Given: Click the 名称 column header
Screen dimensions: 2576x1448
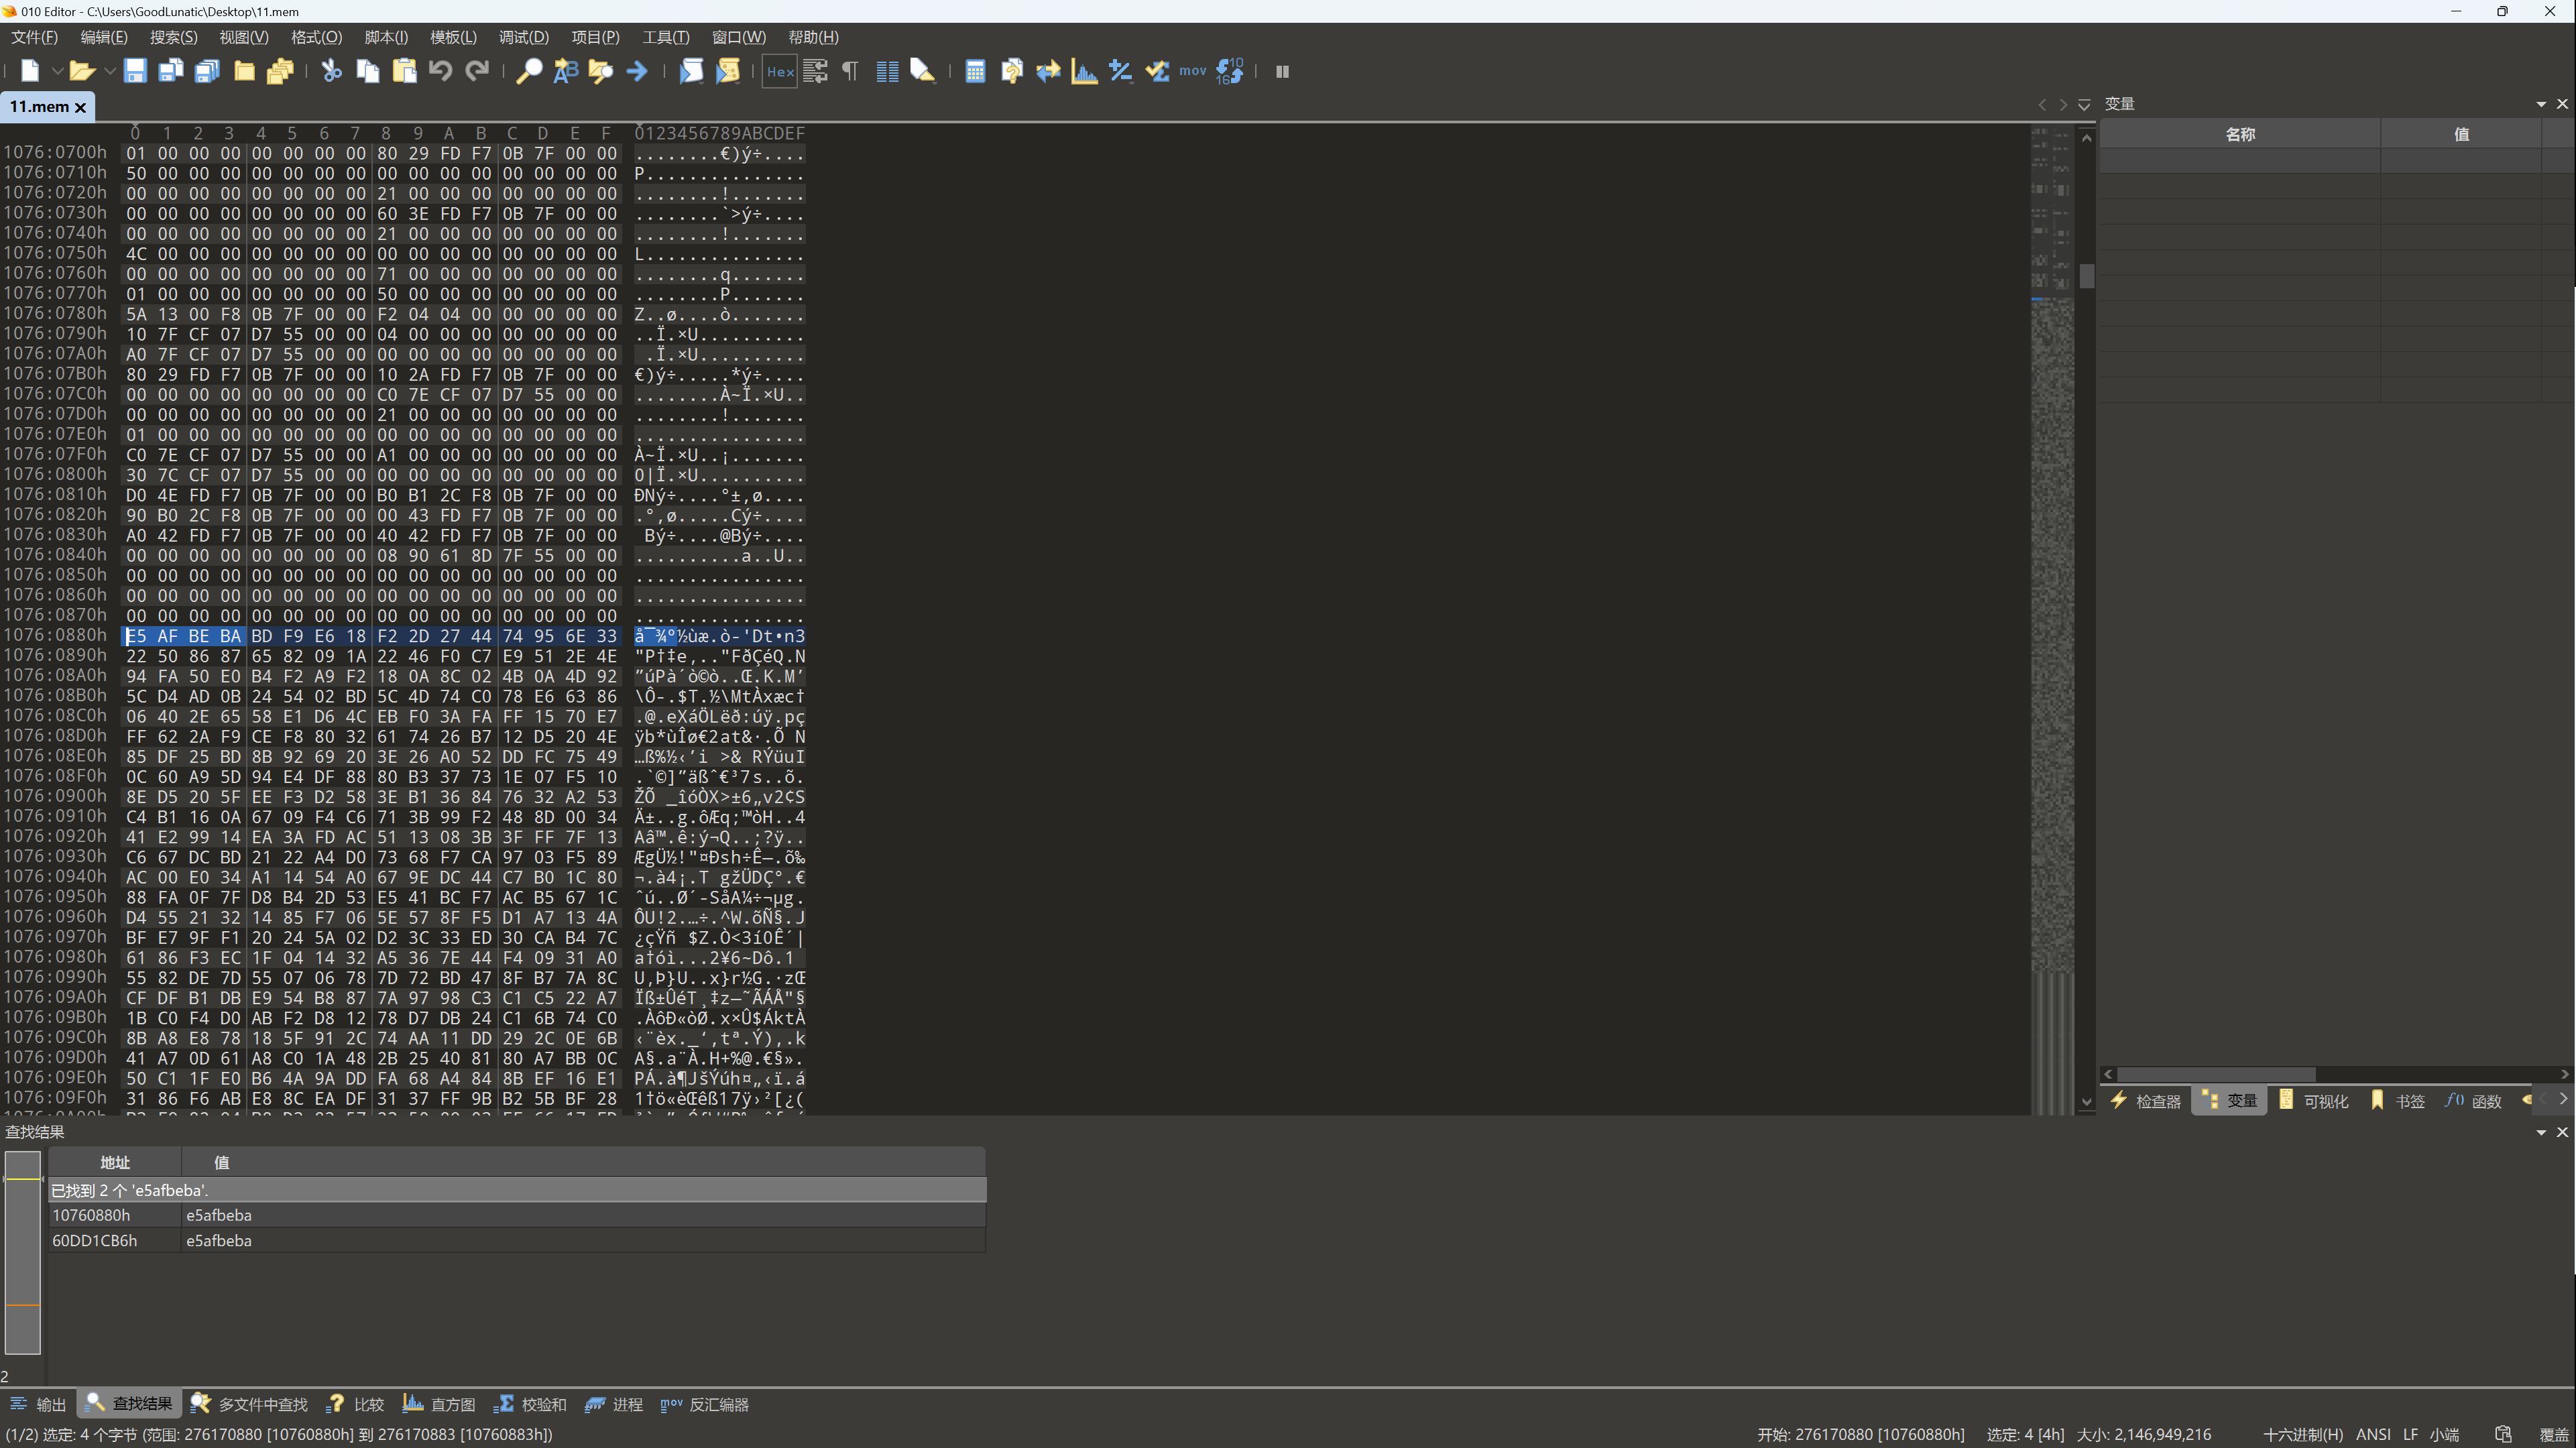Looking at the screenshot, I should tap(2240, 134).
